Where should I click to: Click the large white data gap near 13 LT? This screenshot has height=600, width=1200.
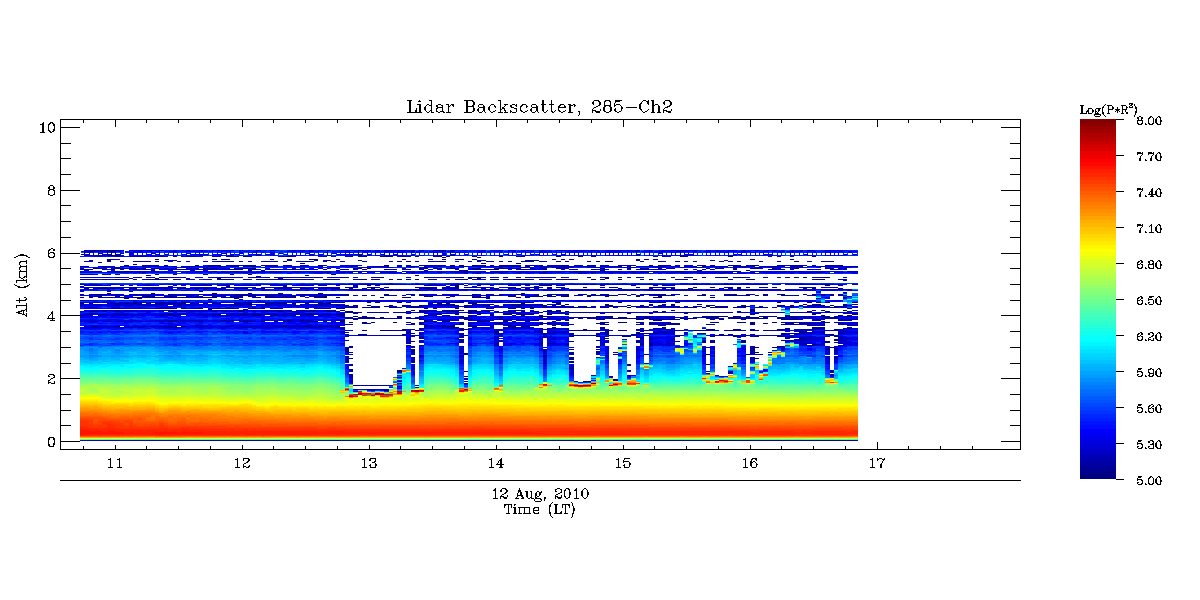pos(379,360)
